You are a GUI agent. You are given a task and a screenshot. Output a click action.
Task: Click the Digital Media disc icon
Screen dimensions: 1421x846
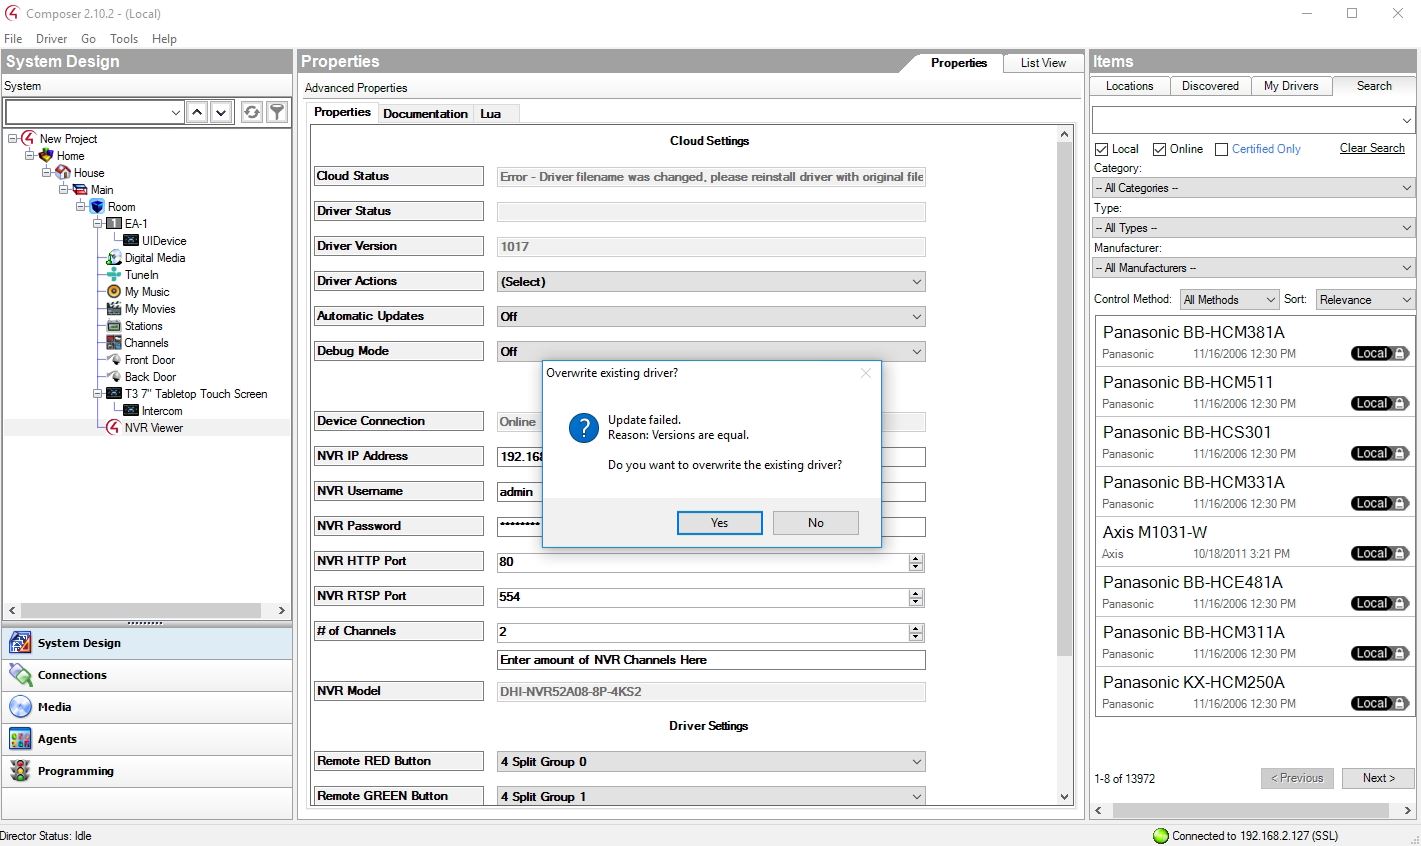114,257
